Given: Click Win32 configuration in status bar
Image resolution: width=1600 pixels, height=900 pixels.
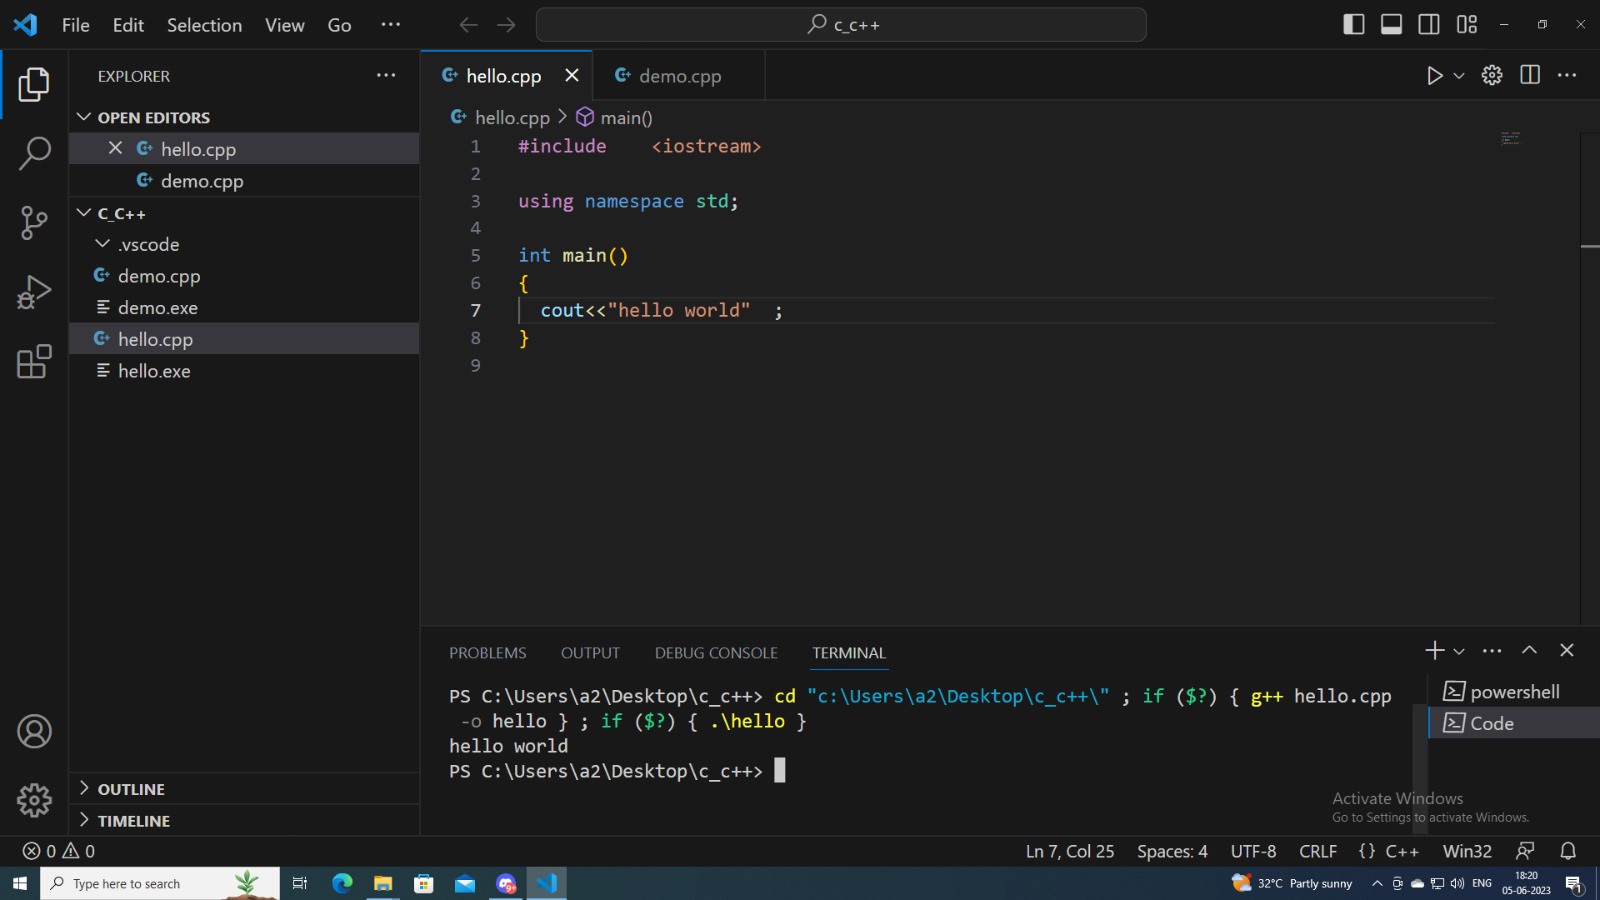Looking at the screenshot, I should coord(1467,851).
